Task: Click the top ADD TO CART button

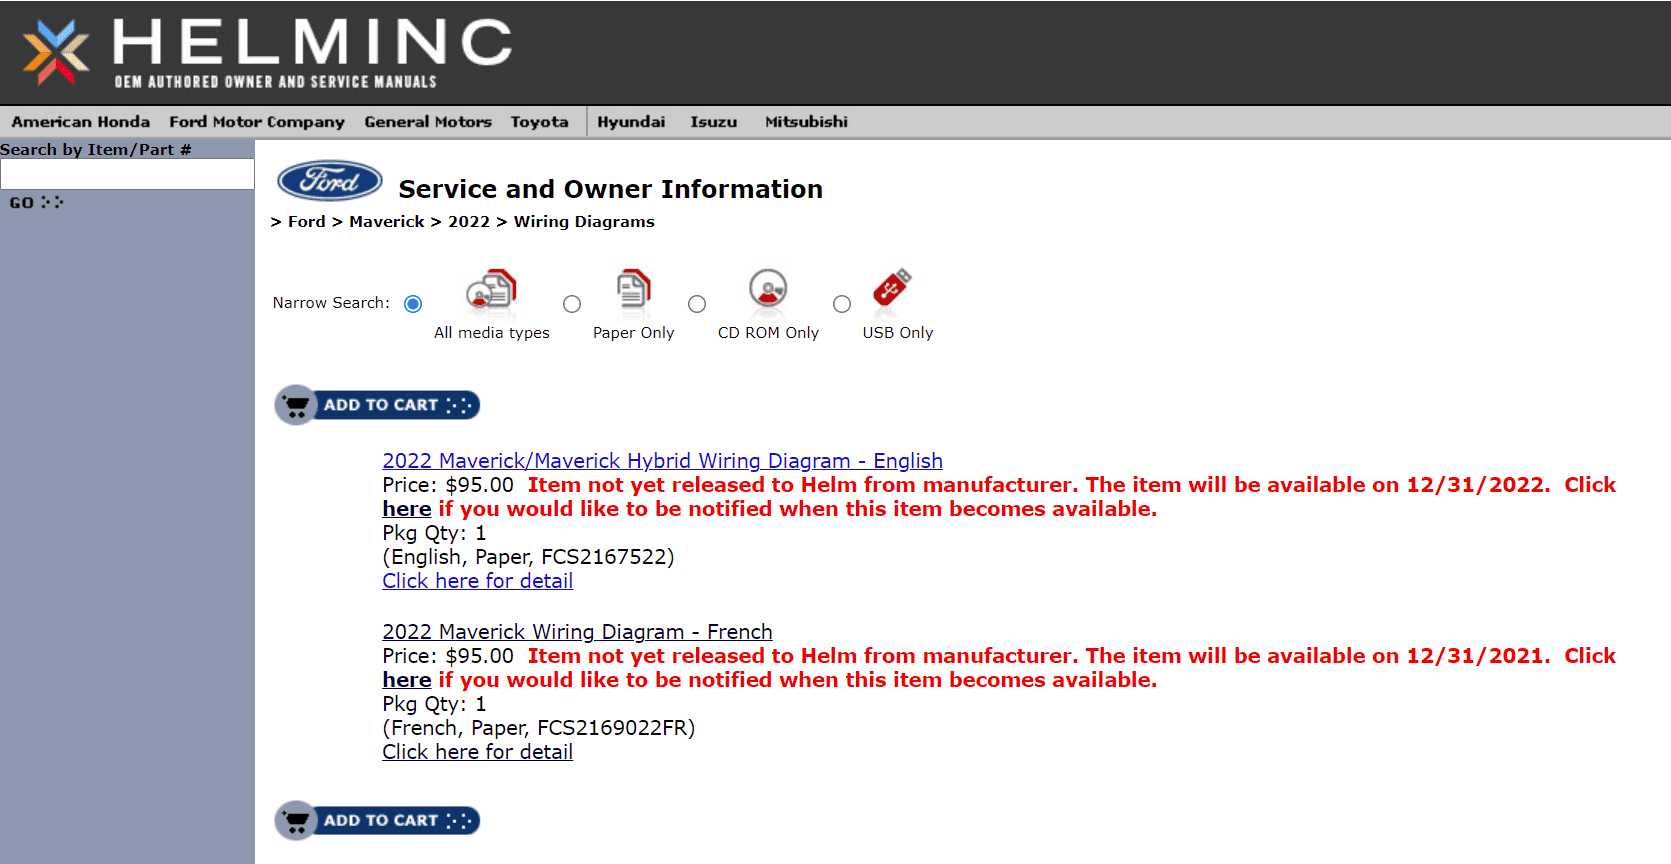Action: [x=377, y=405]
